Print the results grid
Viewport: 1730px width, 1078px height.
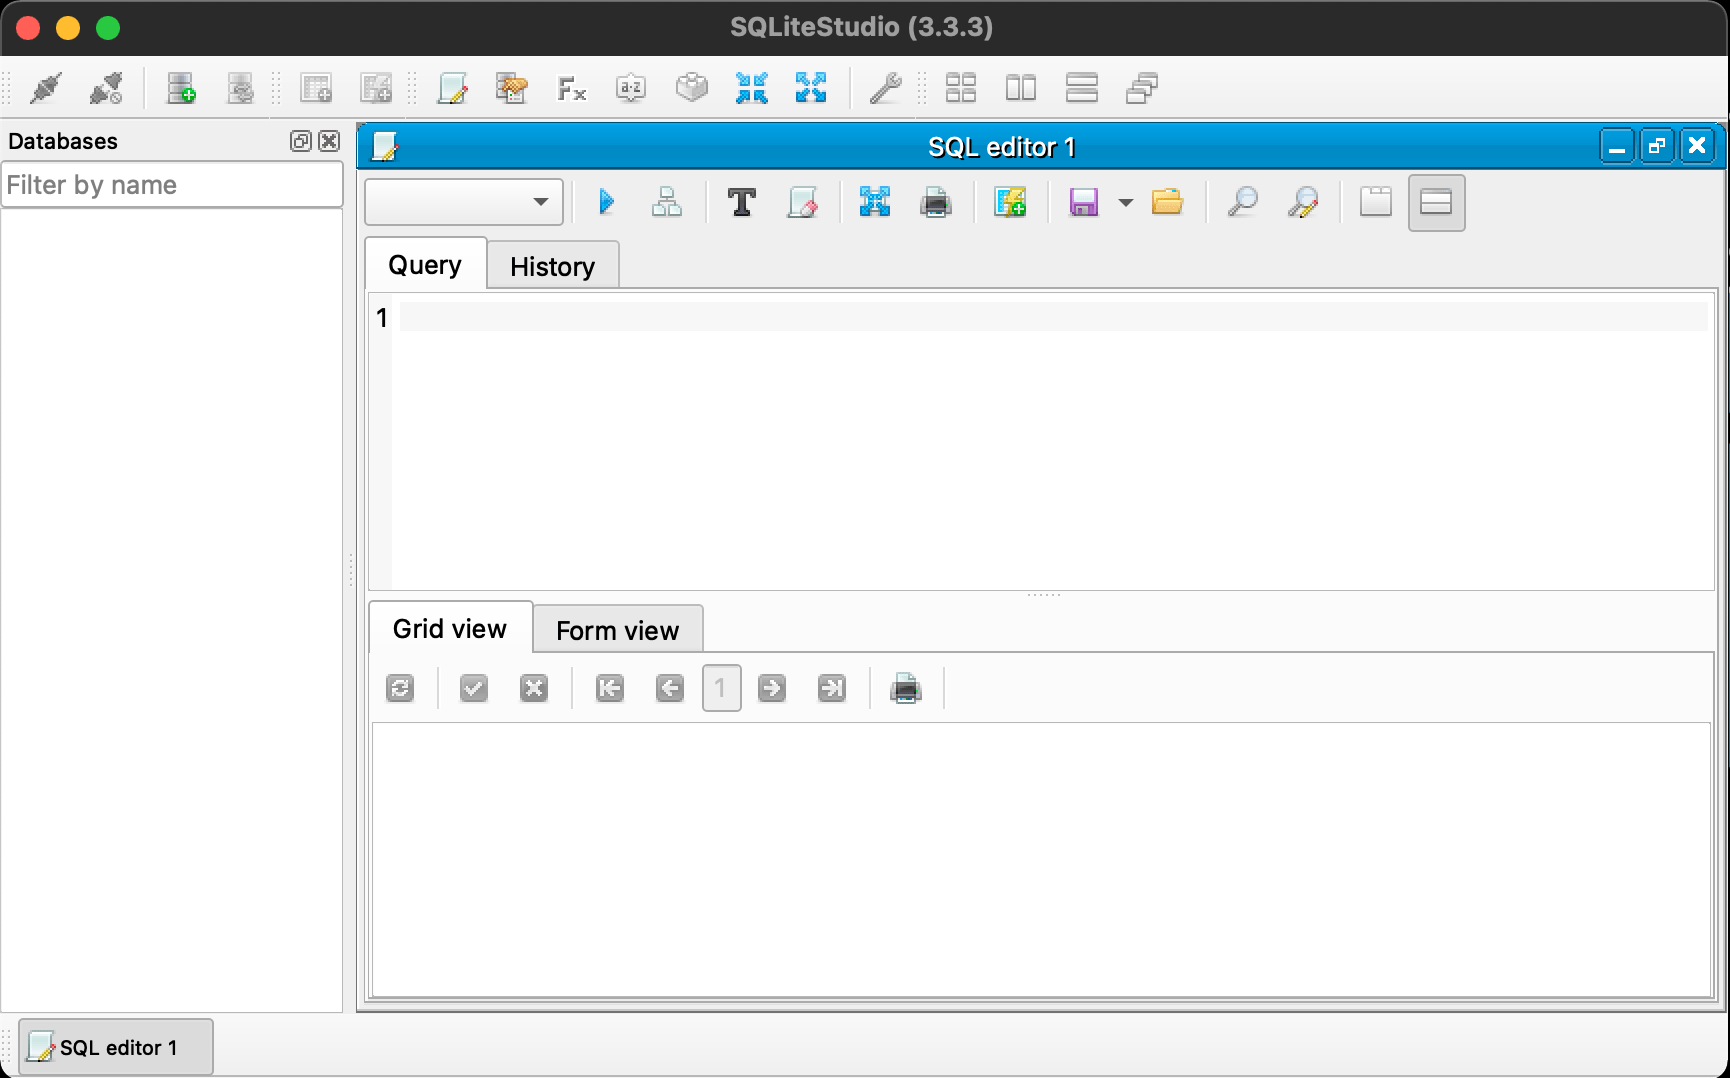906,688
